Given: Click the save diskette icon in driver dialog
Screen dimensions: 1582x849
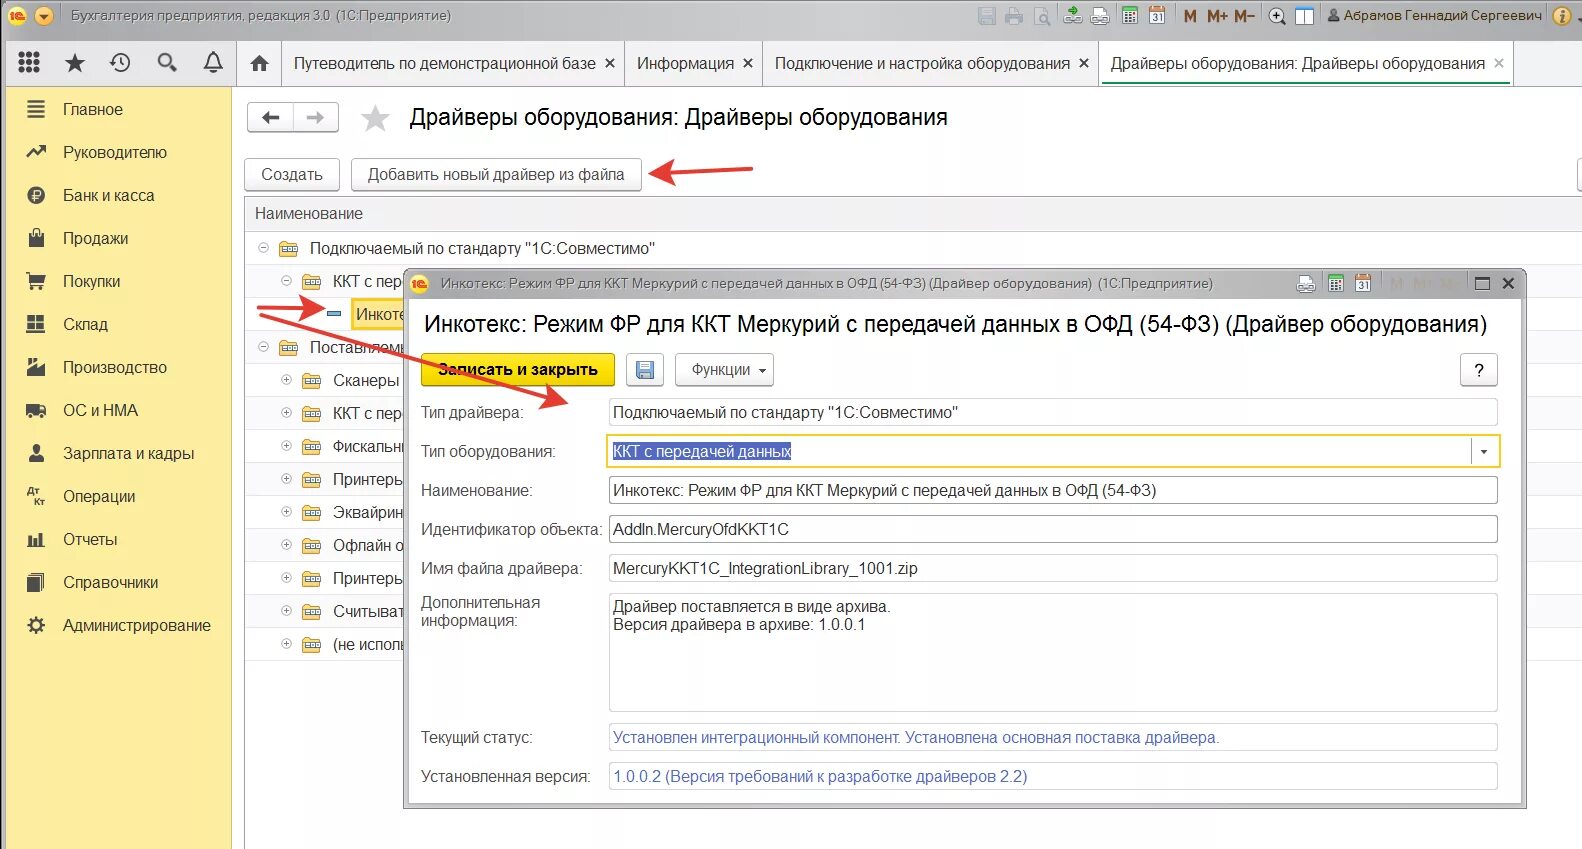Looking at the screenshot, I should (645, 370).
